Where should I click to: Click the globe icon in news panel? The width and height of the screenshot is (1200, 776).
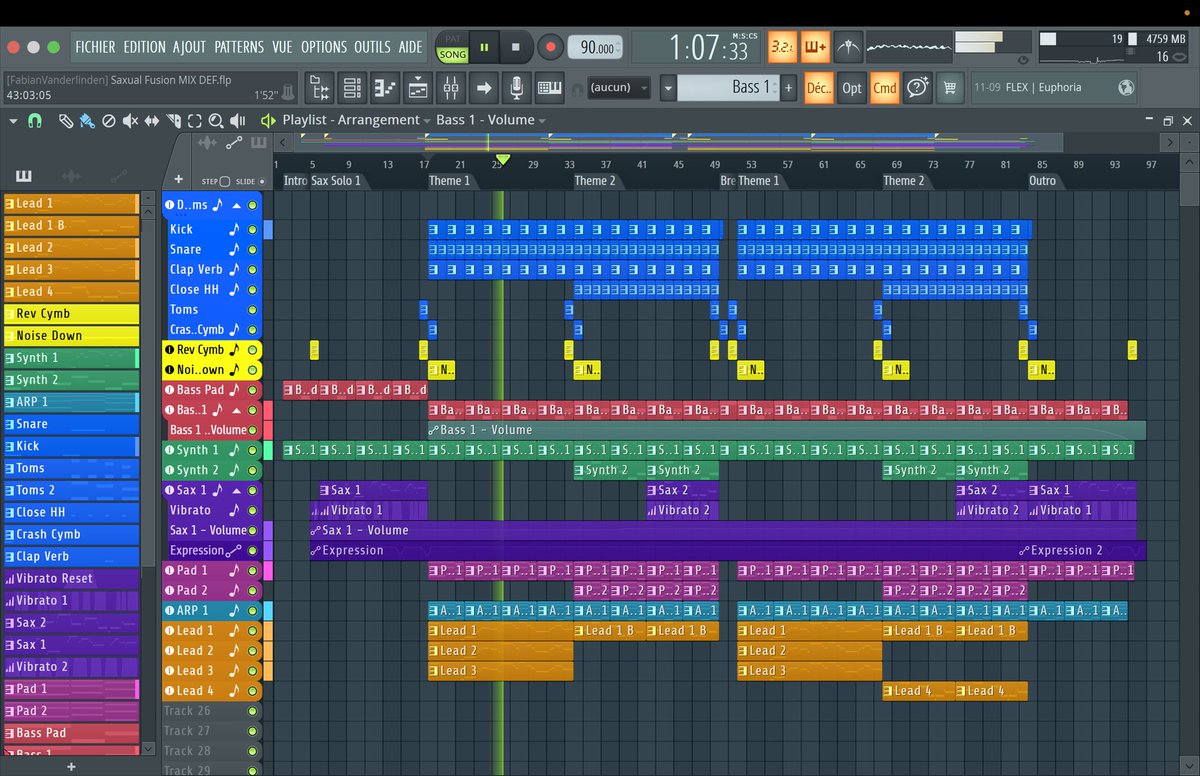(x=1126, y=87)
